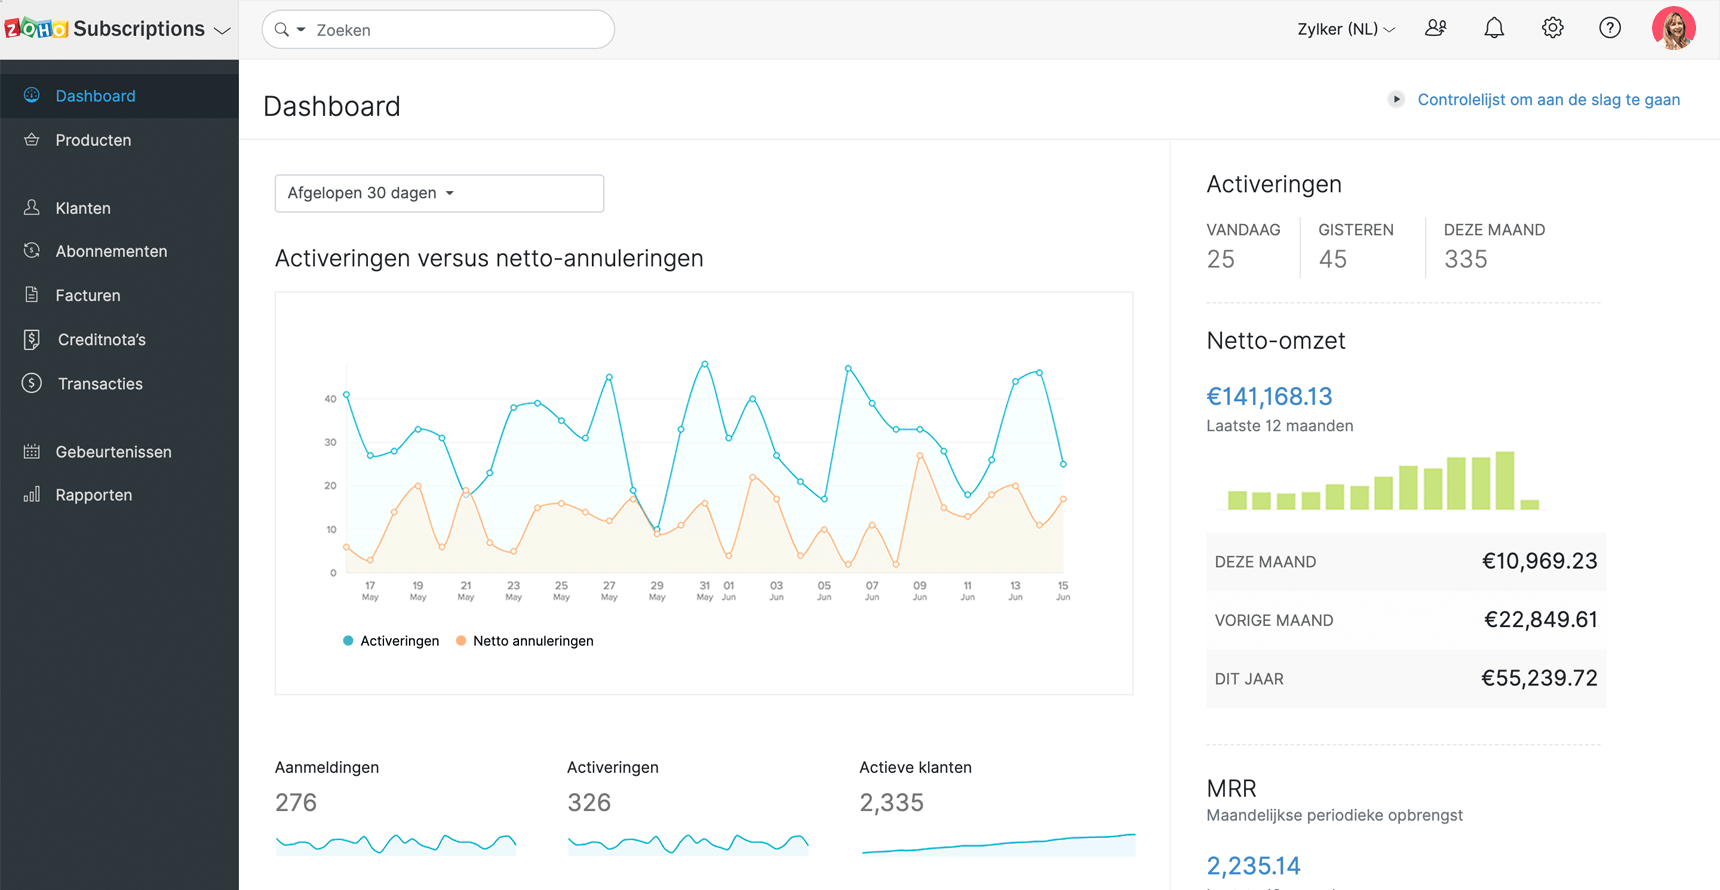
Task: Click the user profile avatar
Action: click(x=1673, y=29)
